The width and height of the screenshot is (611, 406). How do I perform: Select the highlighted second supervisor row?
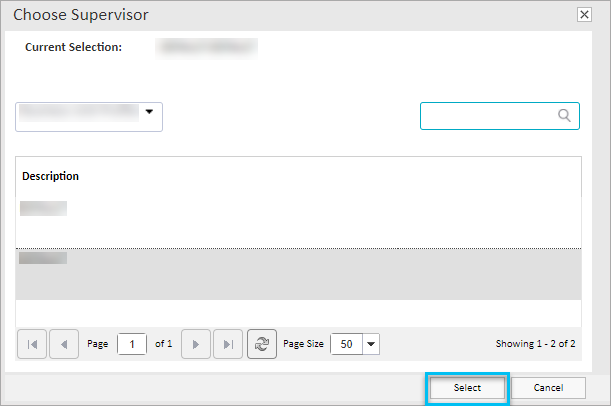tap(298, 274)
